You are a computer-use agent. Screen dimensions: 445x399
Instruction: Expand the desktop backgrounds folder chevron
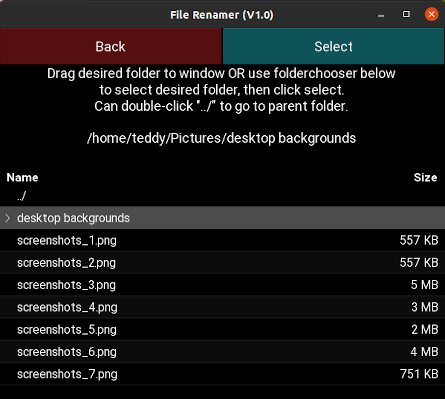pyautogui.click(x=8, y=218)
